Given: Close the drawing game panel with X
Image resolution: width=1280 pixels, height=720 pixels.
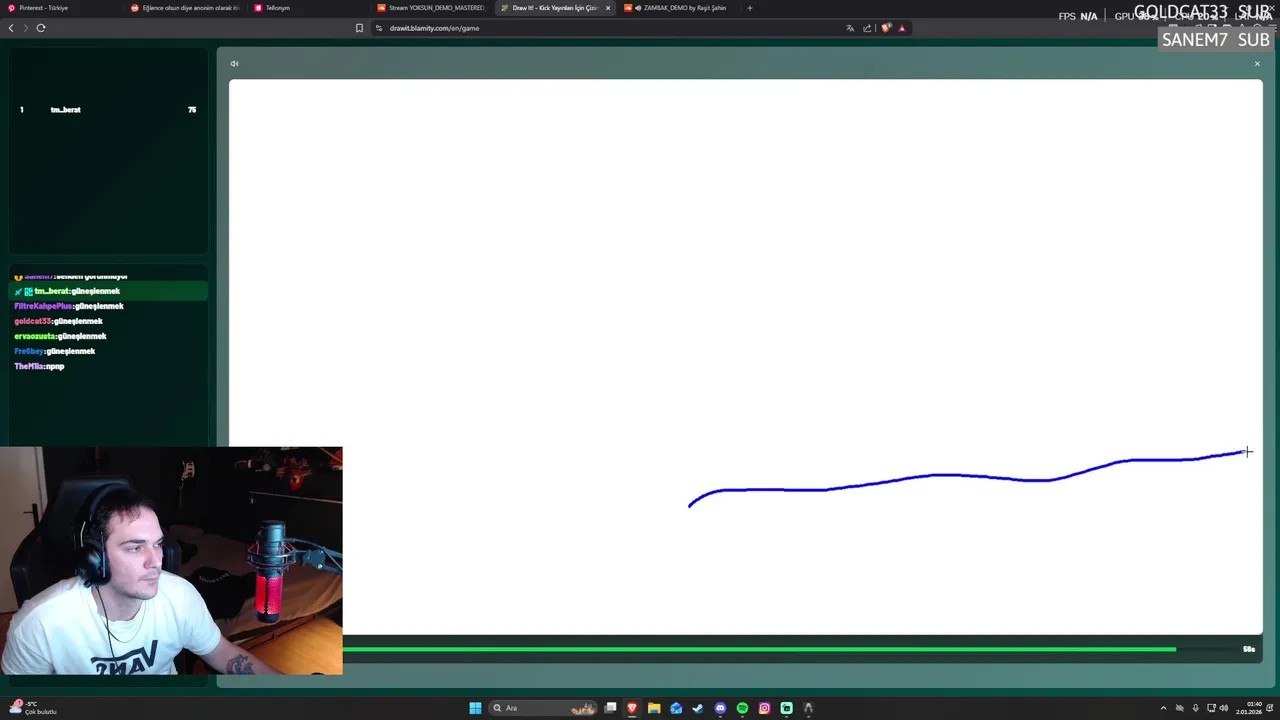Looking at the screenshot, I should coord(1257,64).
